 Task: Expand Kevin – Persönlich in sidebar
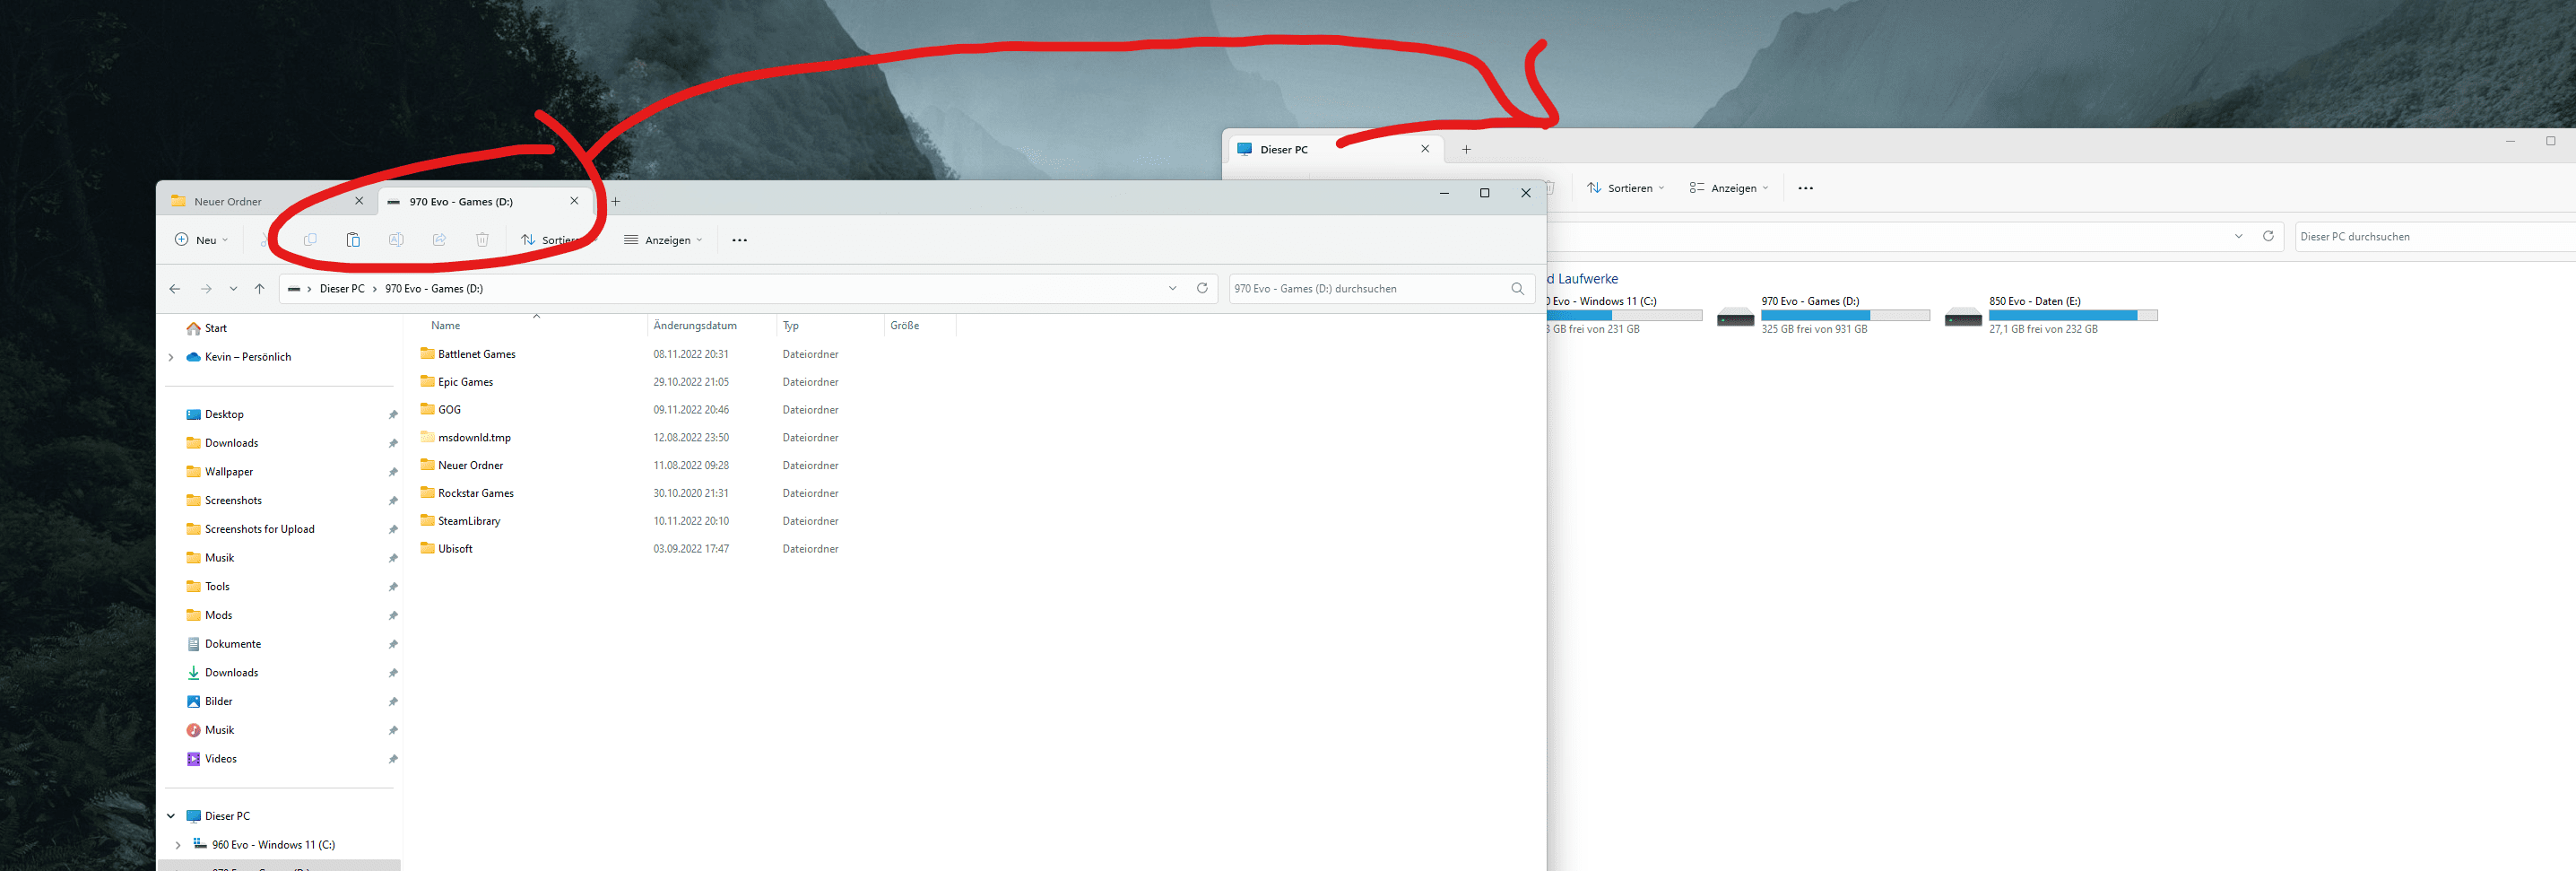171,357
